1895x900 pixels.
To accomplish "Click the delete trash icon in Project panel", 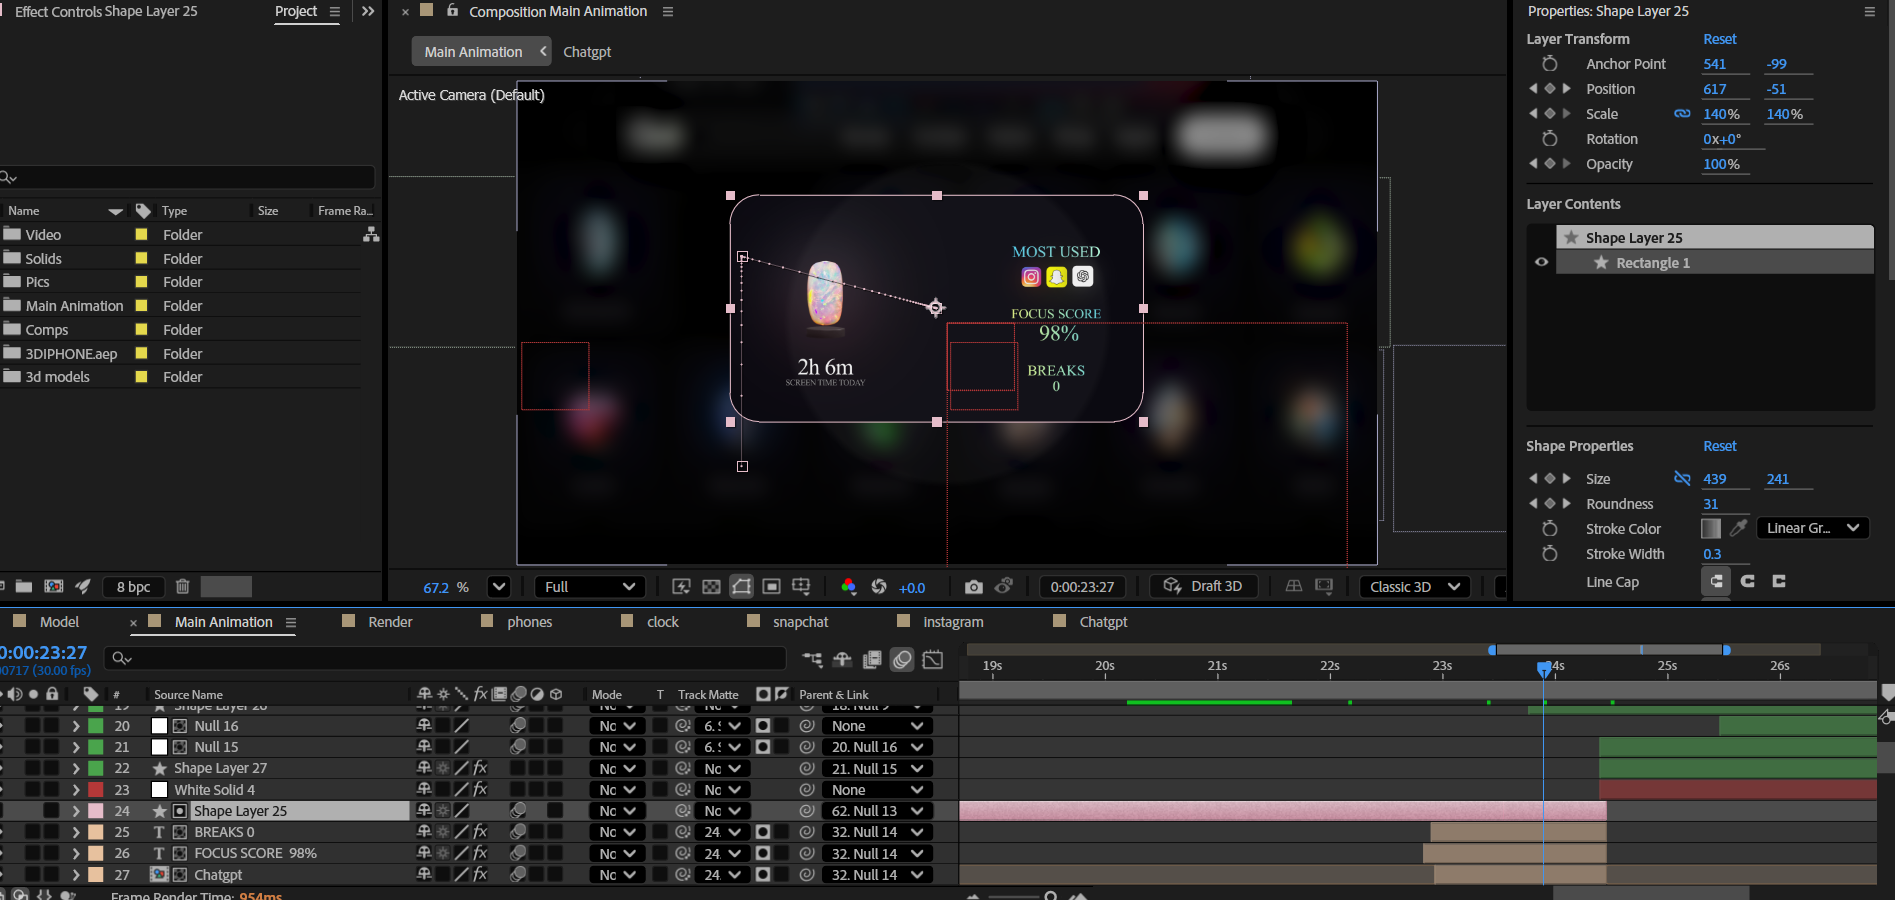I will pyautogui.click(x=182, y=587).
